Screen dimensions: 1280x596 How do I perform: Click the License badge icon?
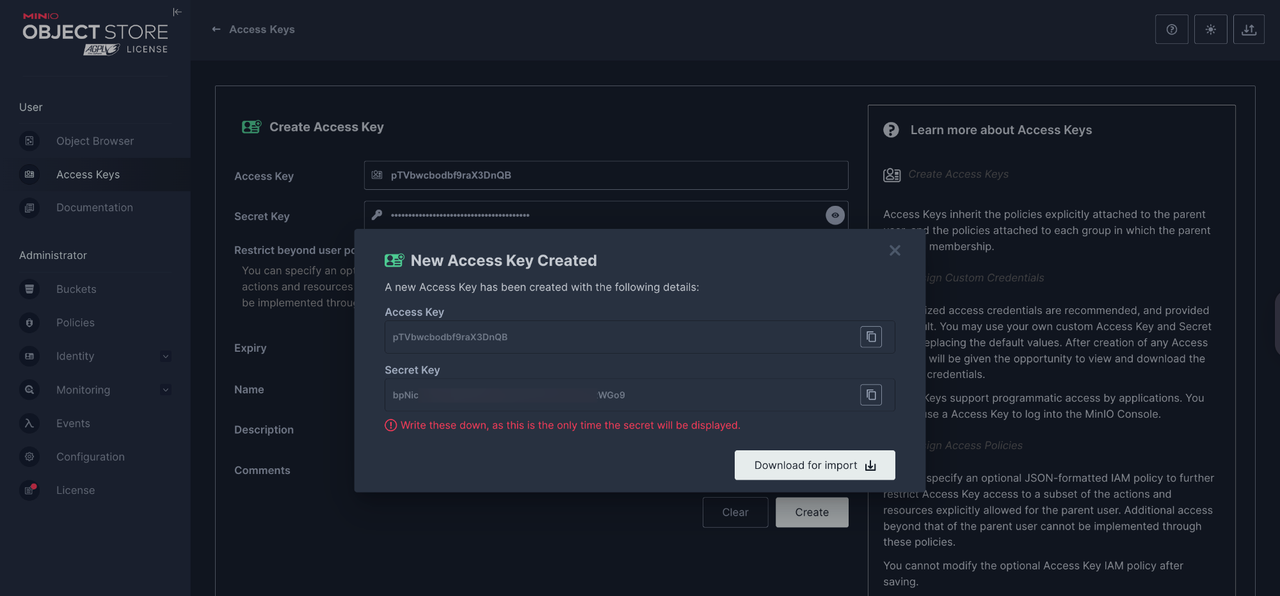click(x=30, y=490)
